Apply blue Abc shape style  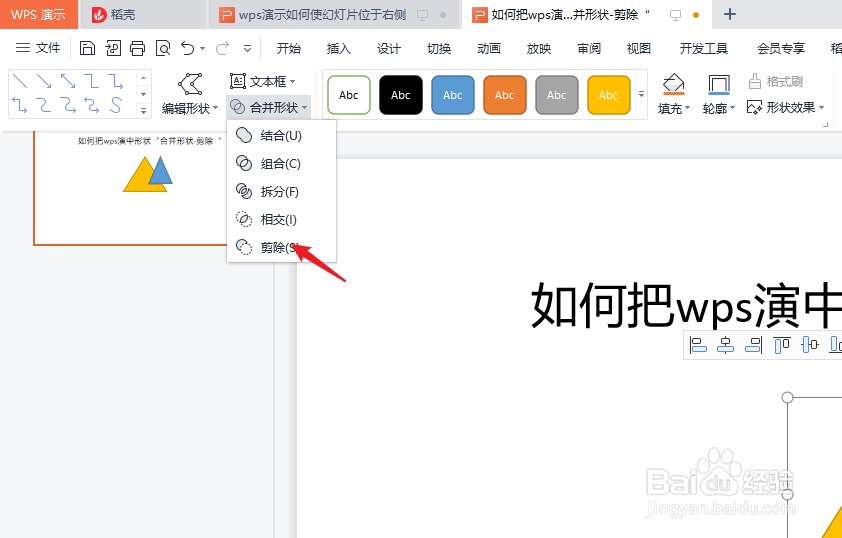click(x=453, y=95)
